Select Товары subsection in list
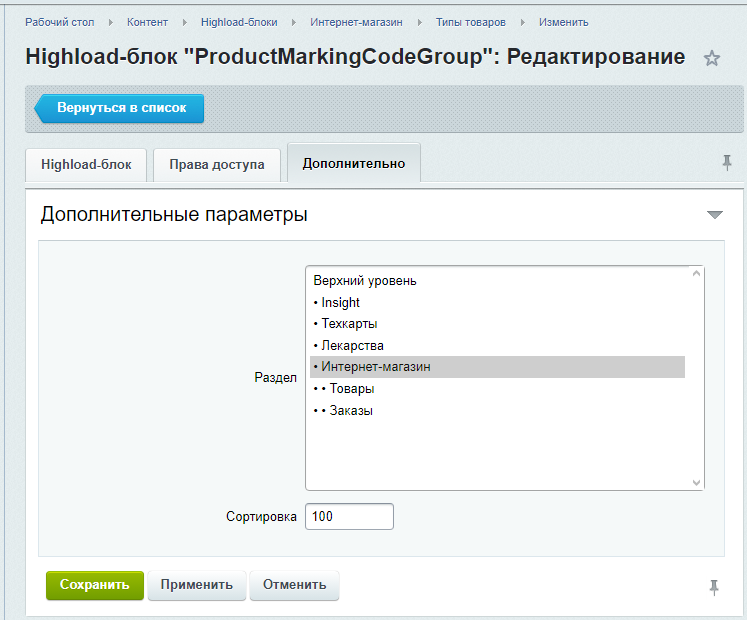747x620 pixels. pos(497,389)
